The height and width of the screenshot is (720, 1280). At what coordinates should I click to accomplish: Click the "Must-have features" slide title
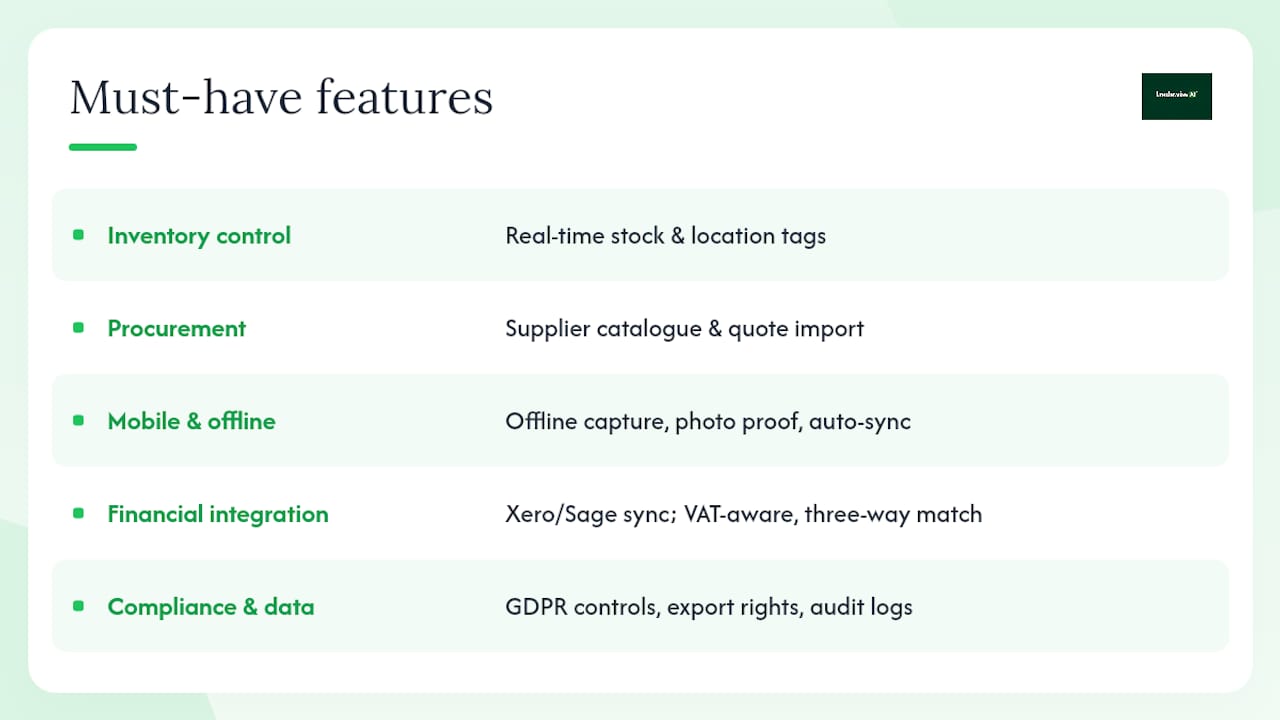coord(281,98)
